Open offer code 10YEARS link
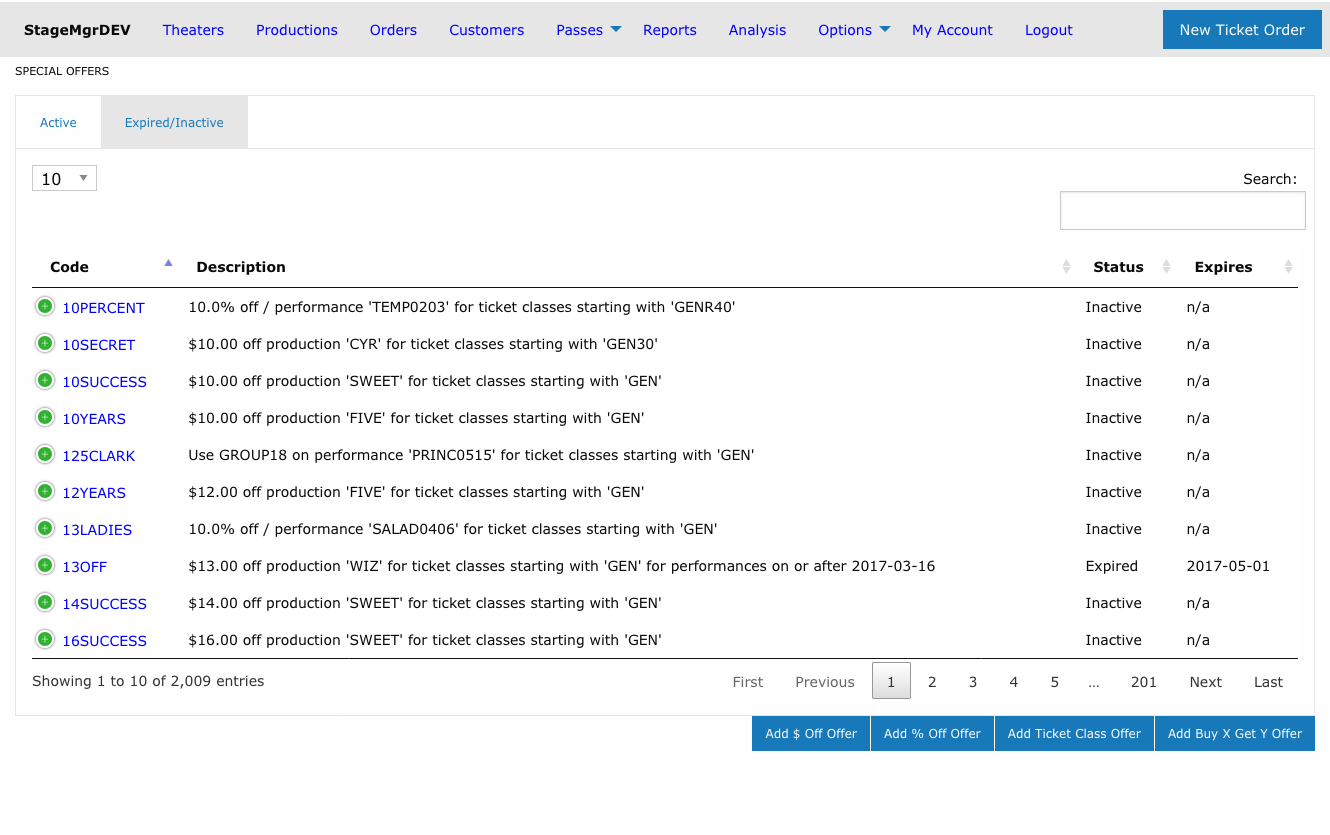Screen dimensions: 1330x835 coord(94,419)
